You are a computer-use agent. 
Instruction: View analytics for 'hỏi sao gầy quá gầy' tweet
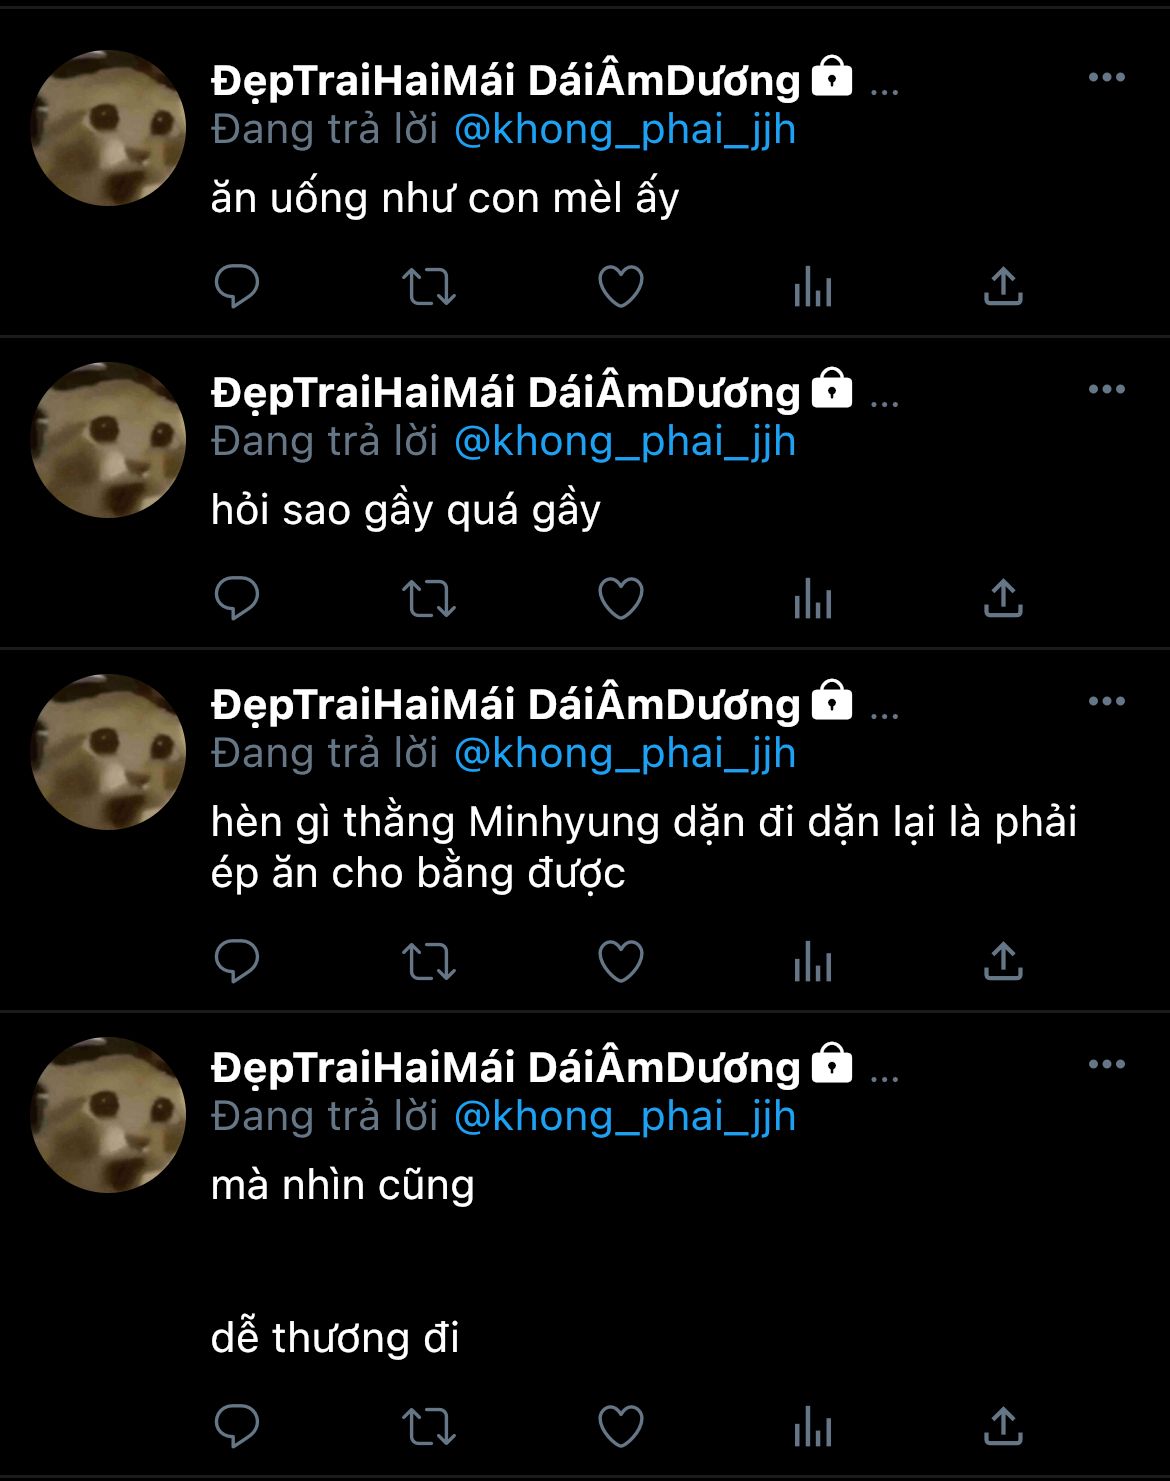point(813,599)
